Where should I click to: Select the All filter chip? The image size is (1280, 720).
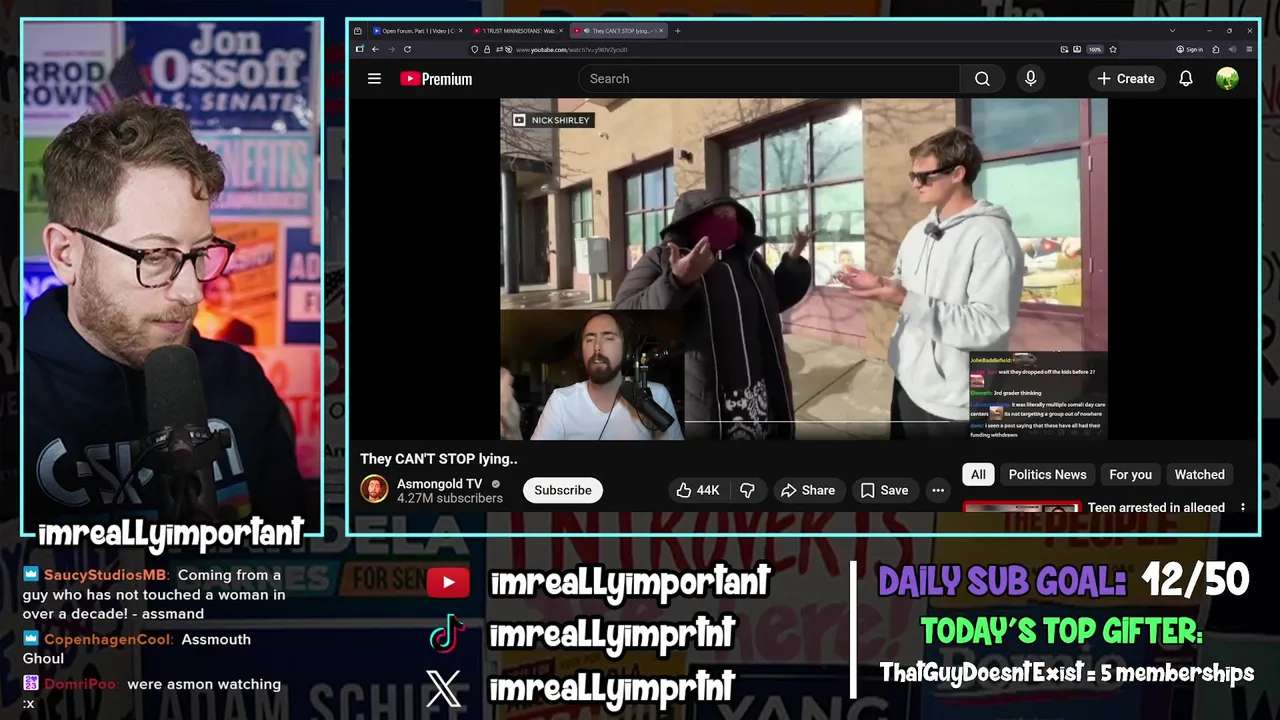click(x=978, y=474)
